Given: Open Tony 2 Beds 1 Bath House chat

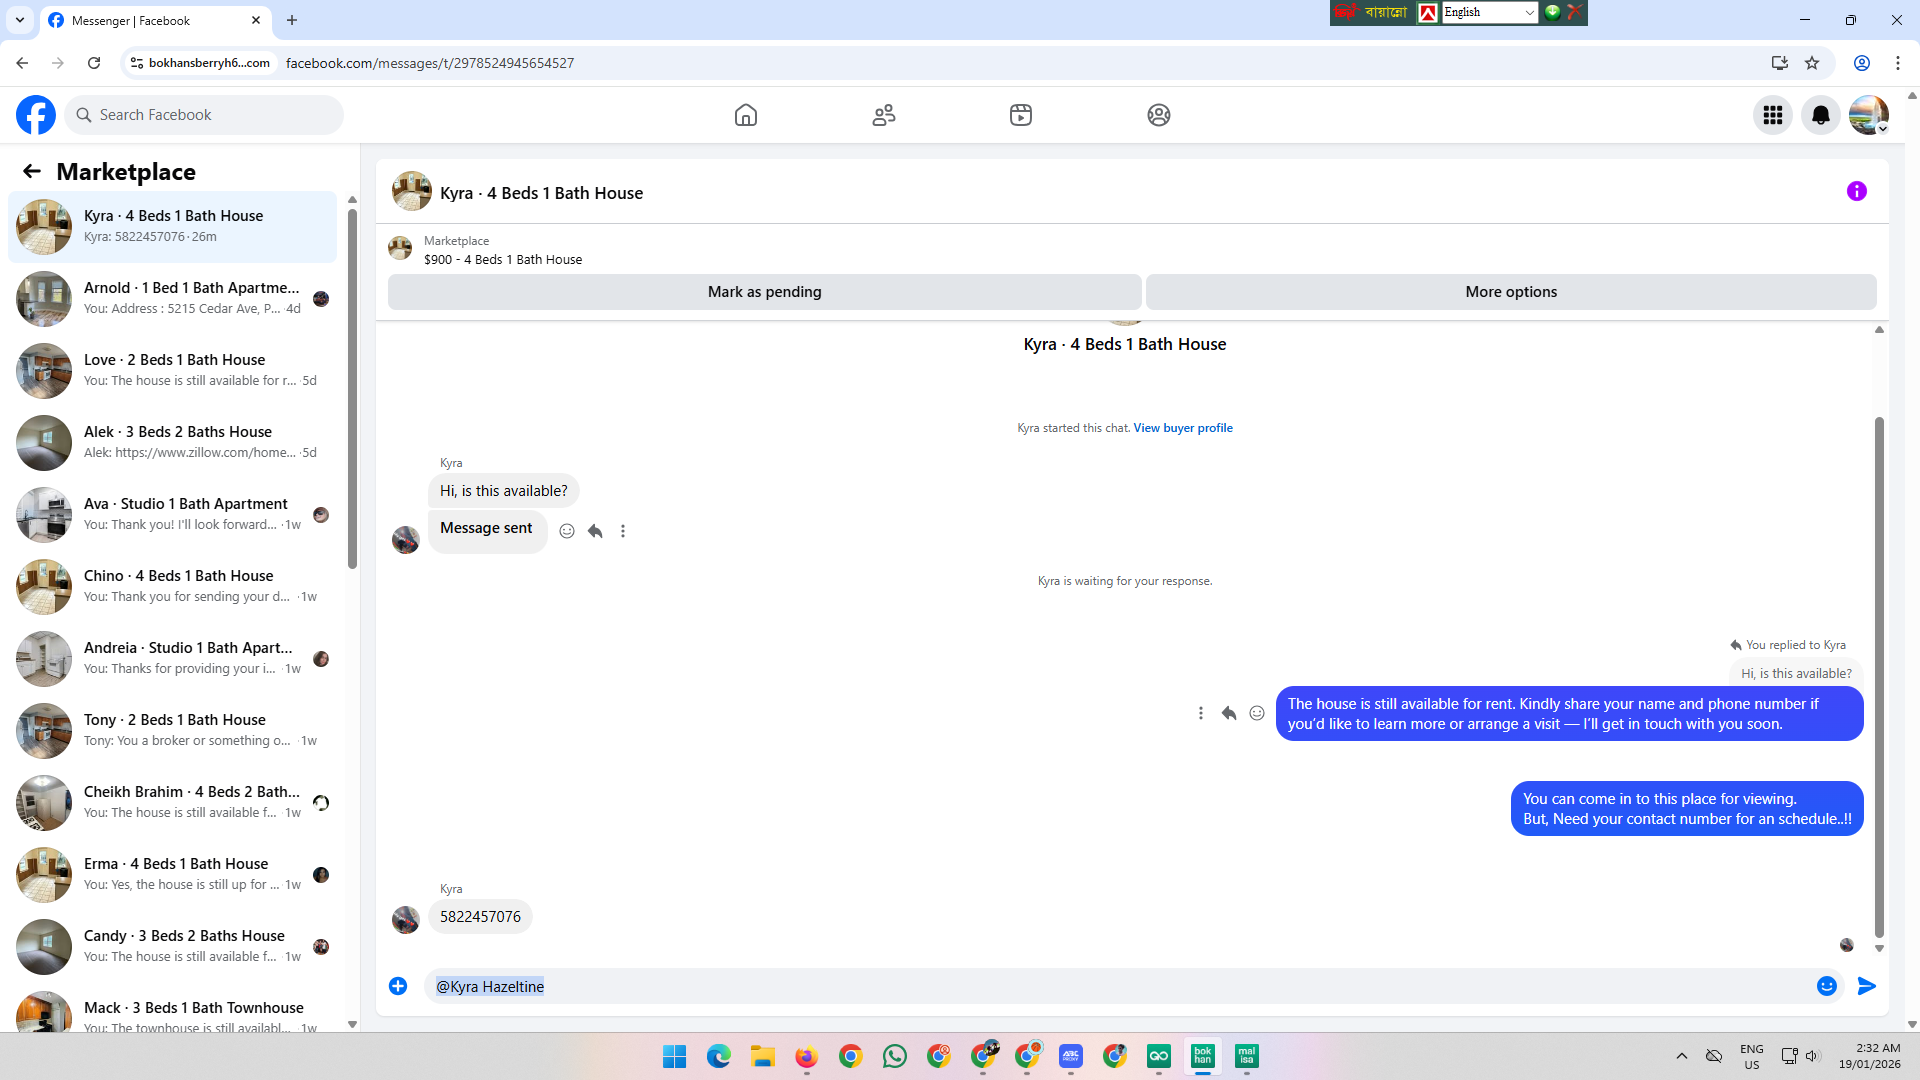Looking at the screenshot, I should pos(173,731).
